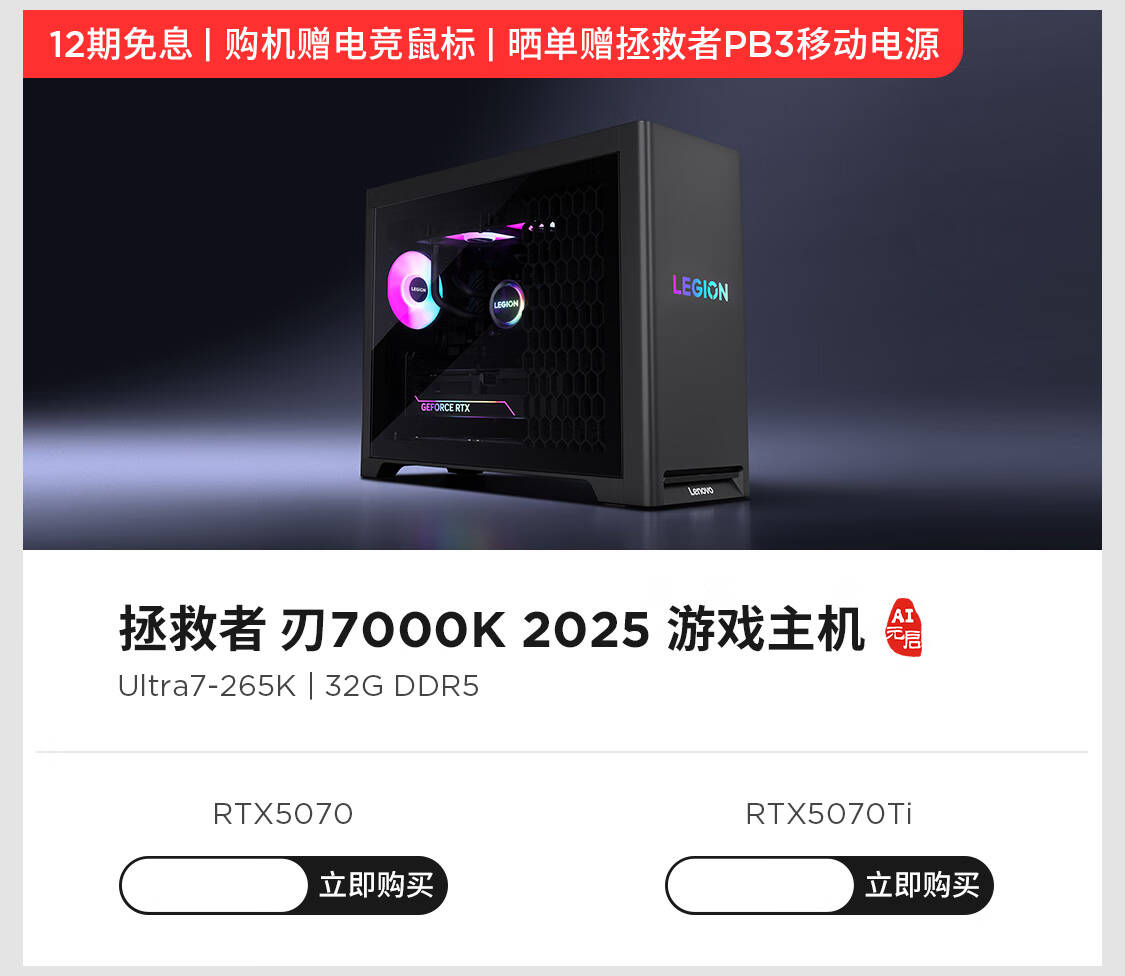Click 晒单赠拯救者PB3移动电源 promotion text

(724, 44)
